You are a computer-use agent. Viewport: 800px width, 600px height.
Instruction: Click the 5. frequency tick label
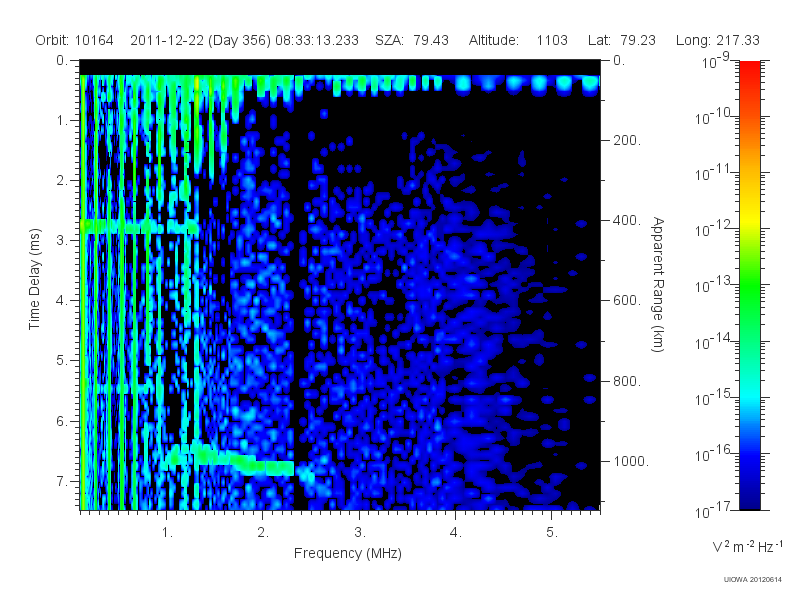(552, 533)
